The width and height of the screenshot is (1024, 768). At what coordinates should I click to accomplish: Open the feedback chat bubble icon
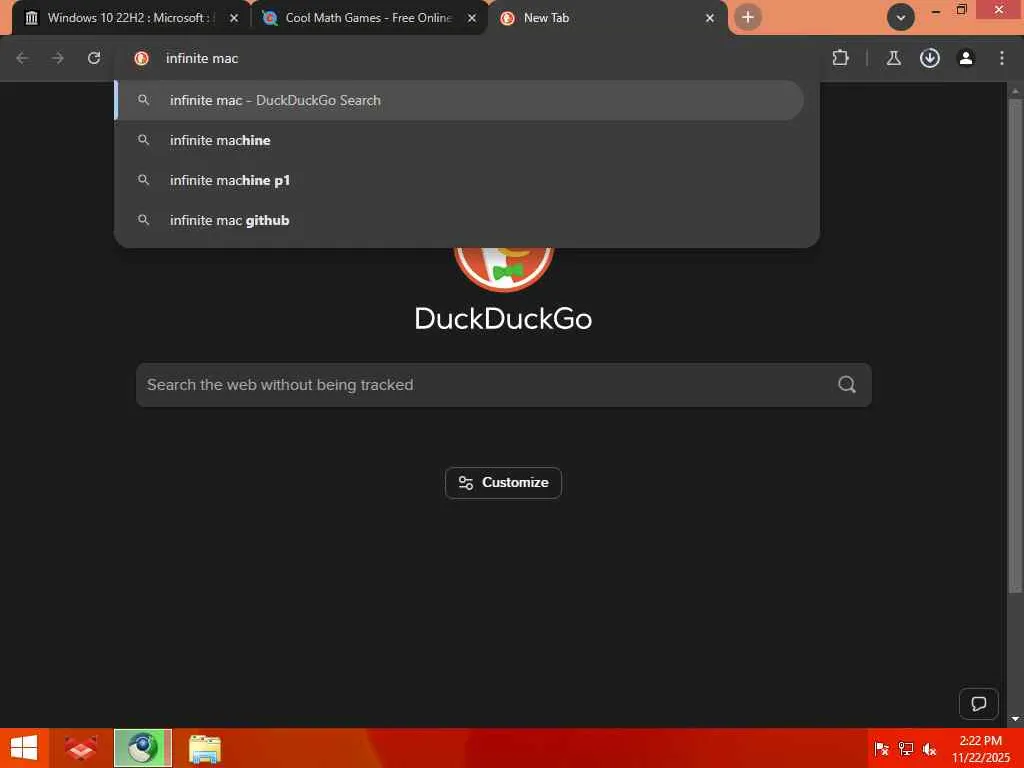tap(978, 703)
